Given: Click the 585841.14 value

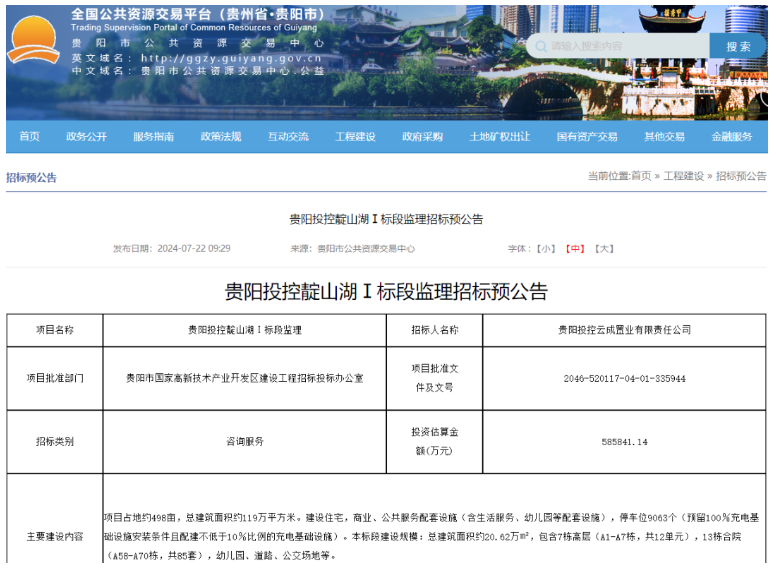Looking at the screenshot, I should [x=625, y=442].
